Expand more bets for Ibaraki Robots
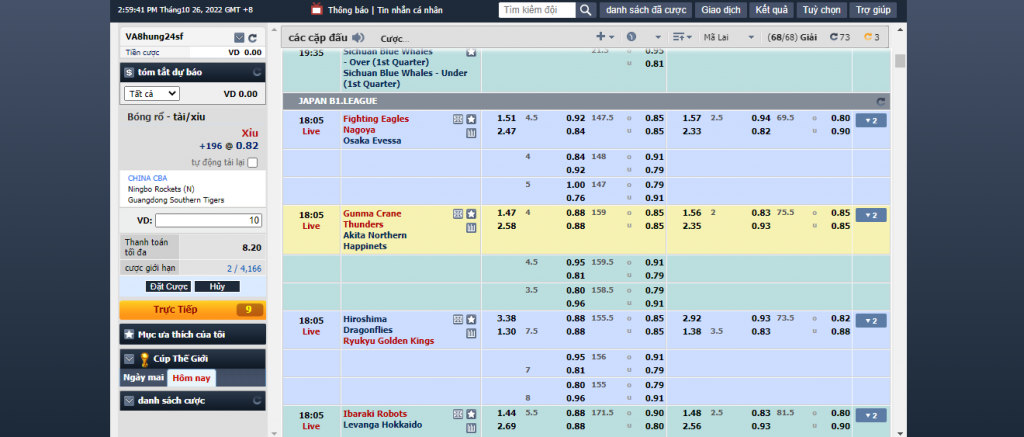The image size is (1024, 437). (x=871, y=415)
